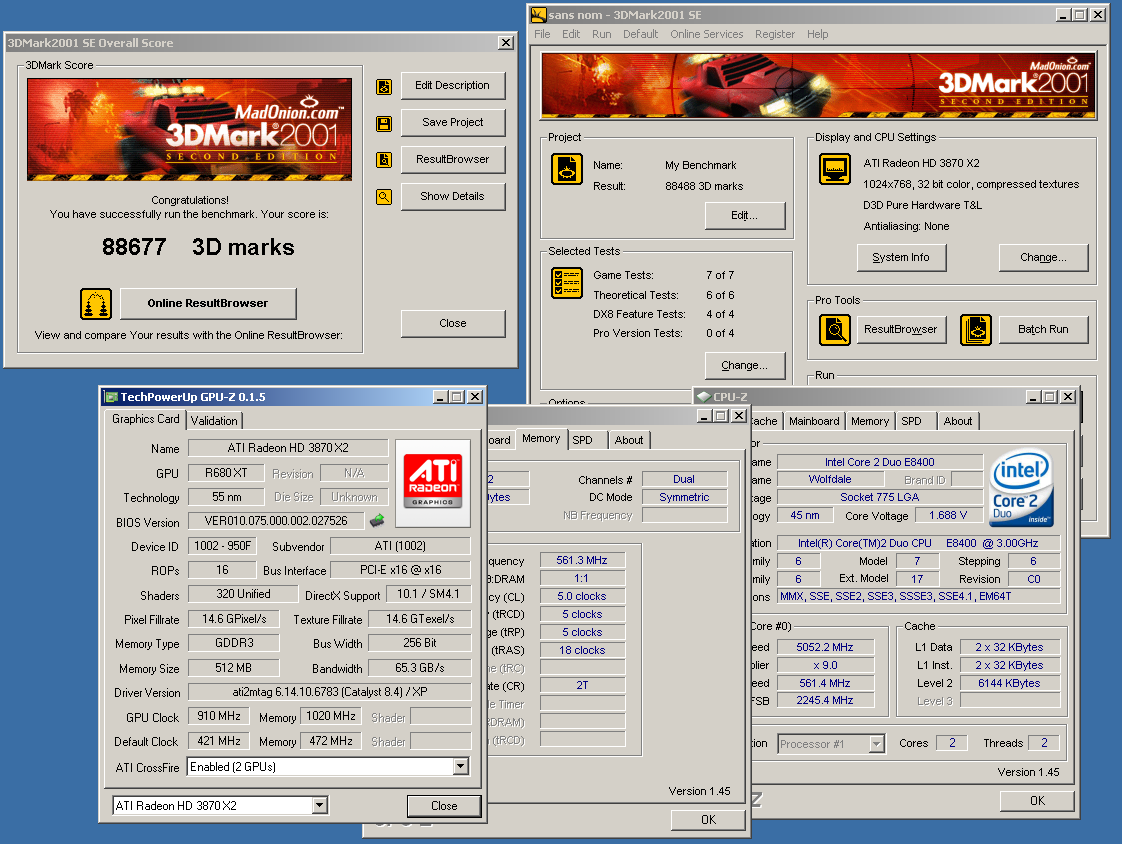The image size is (1122, 844).
Task: Click the GPU-Z title bar icon
Action: pos(111,397)
